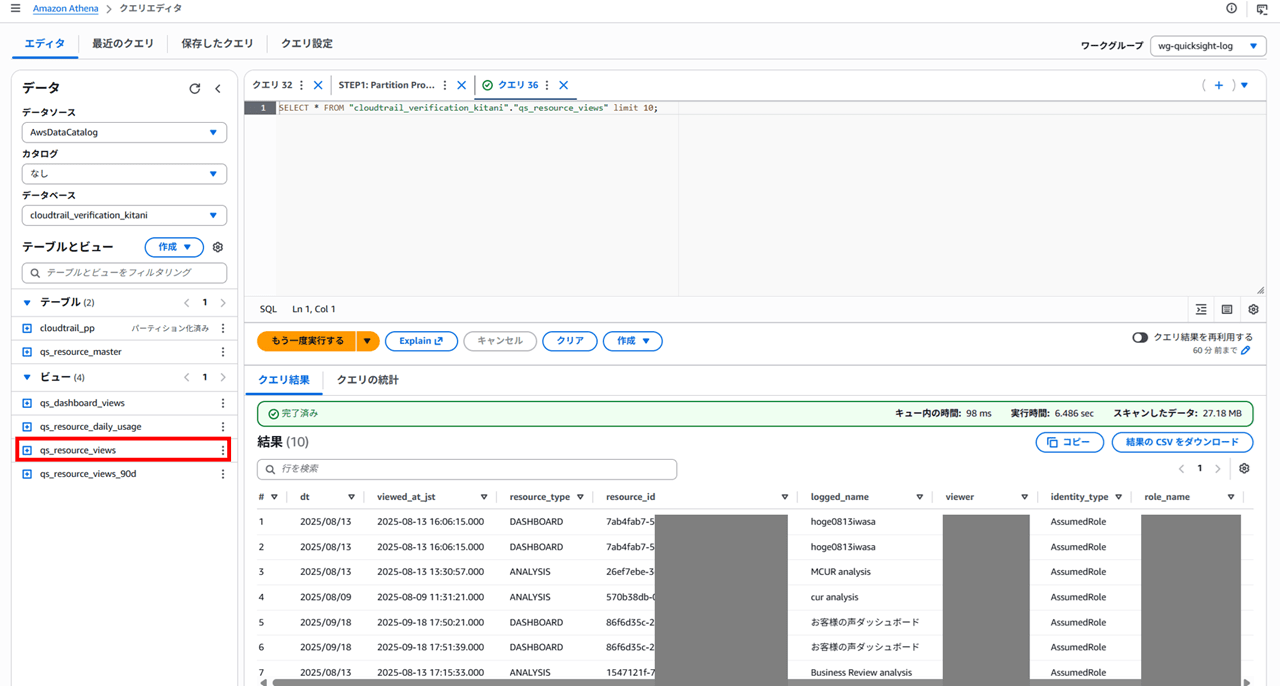Click the info icon in top bar
The height and width of the screenshot is (686, 1280).
(1231, 8)
